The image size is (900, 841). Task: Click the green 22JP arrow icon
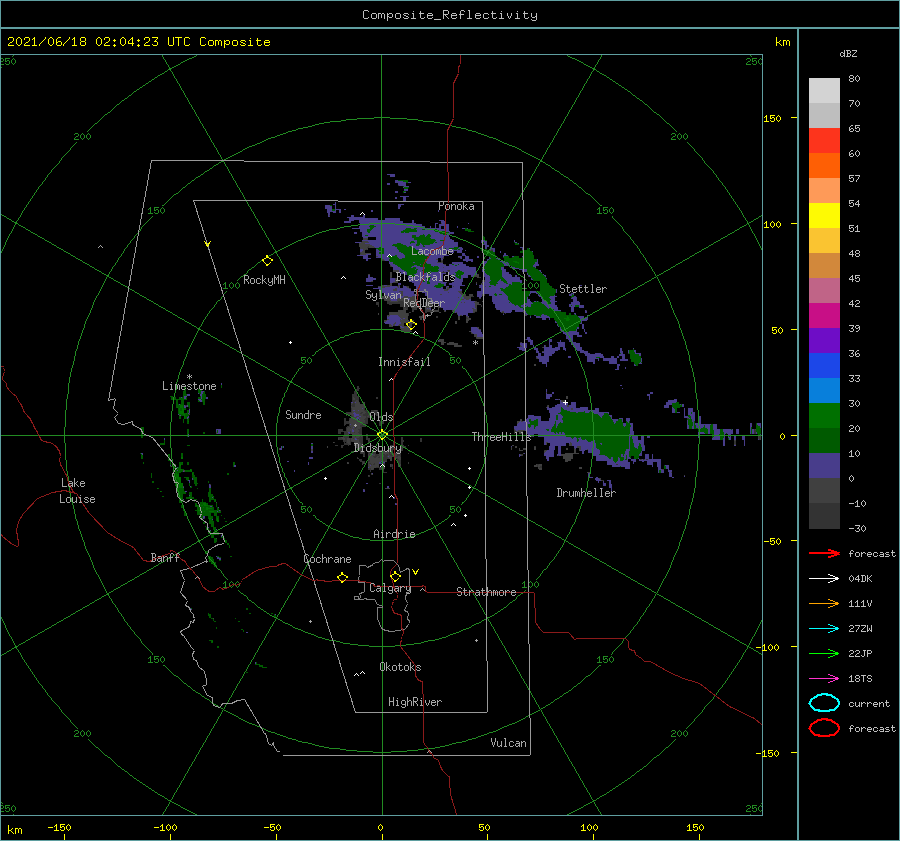(x=824, y=653)
